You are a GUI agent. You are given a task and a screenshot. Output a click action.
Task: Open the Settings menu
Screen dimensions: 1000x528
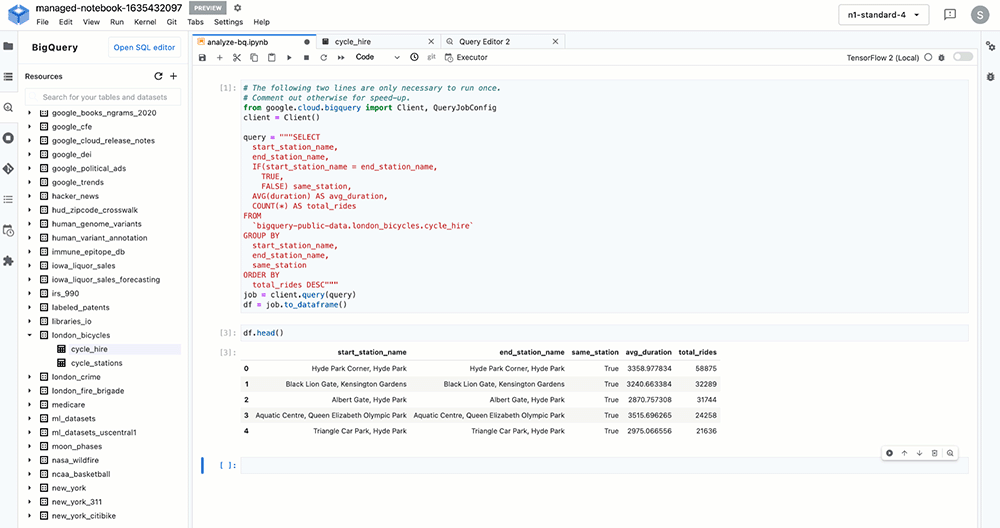(228, 22)
